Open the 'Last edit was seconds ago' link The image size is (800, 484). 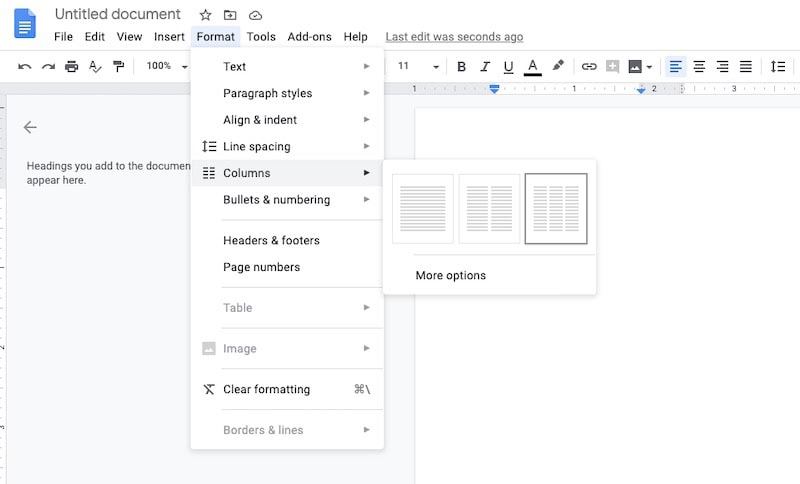[x=454, y=37]
